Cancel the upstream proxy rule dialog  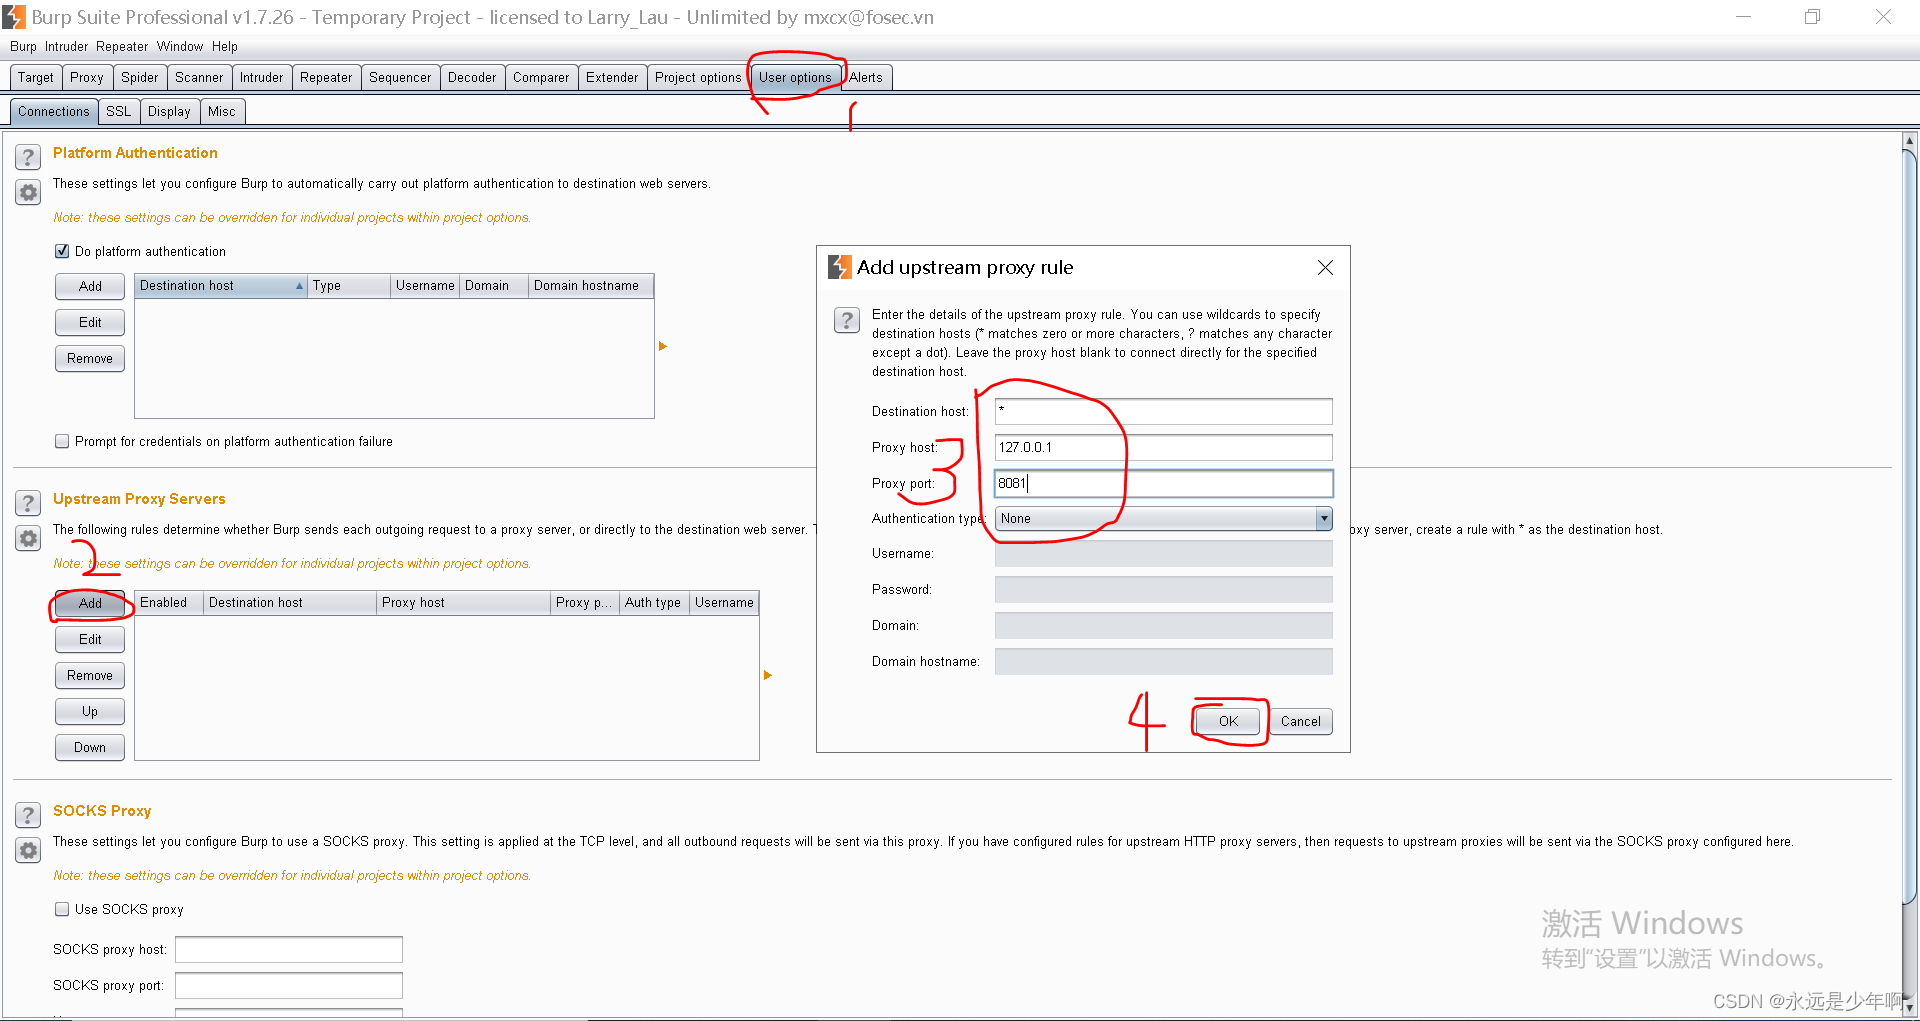1301,721
